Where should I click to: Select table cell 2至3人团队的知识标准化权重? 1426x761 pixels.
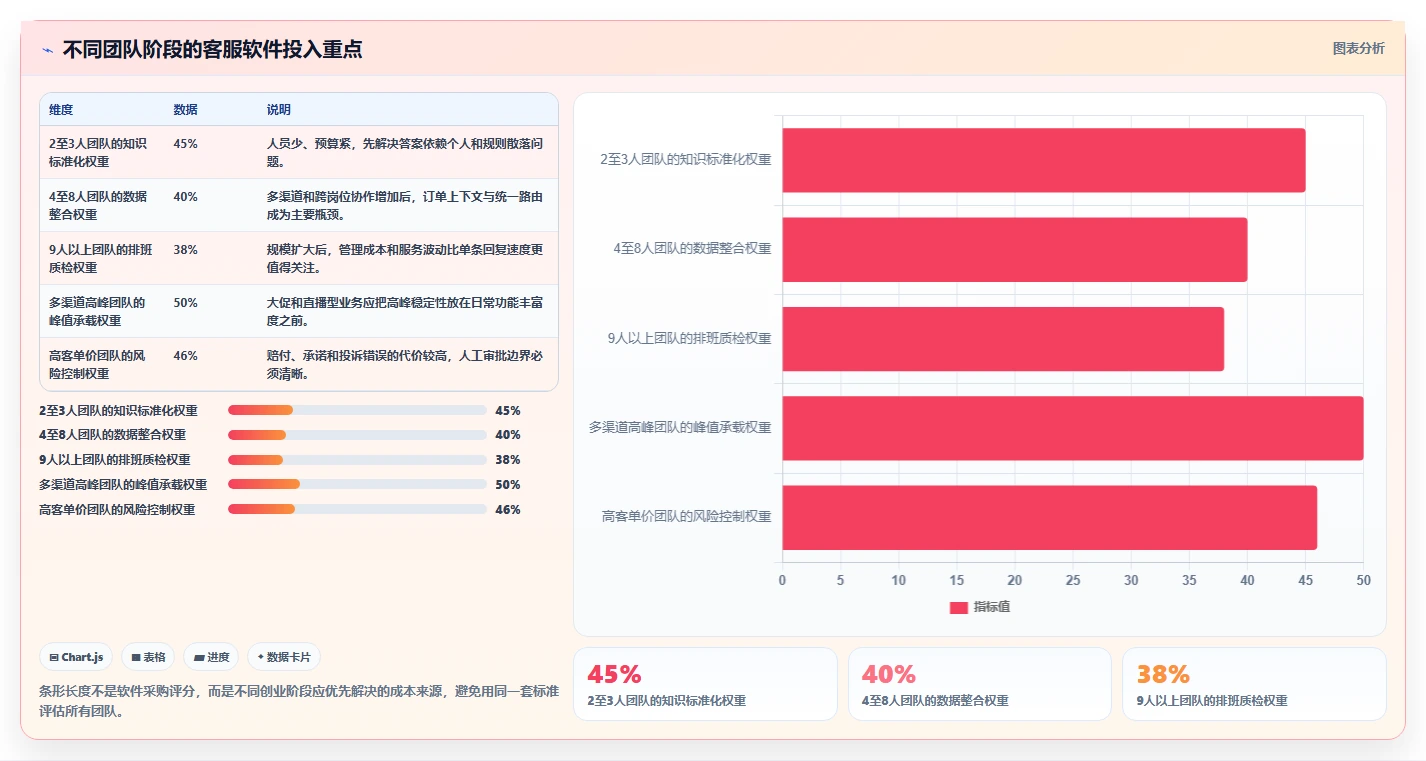tap(101, 152)
